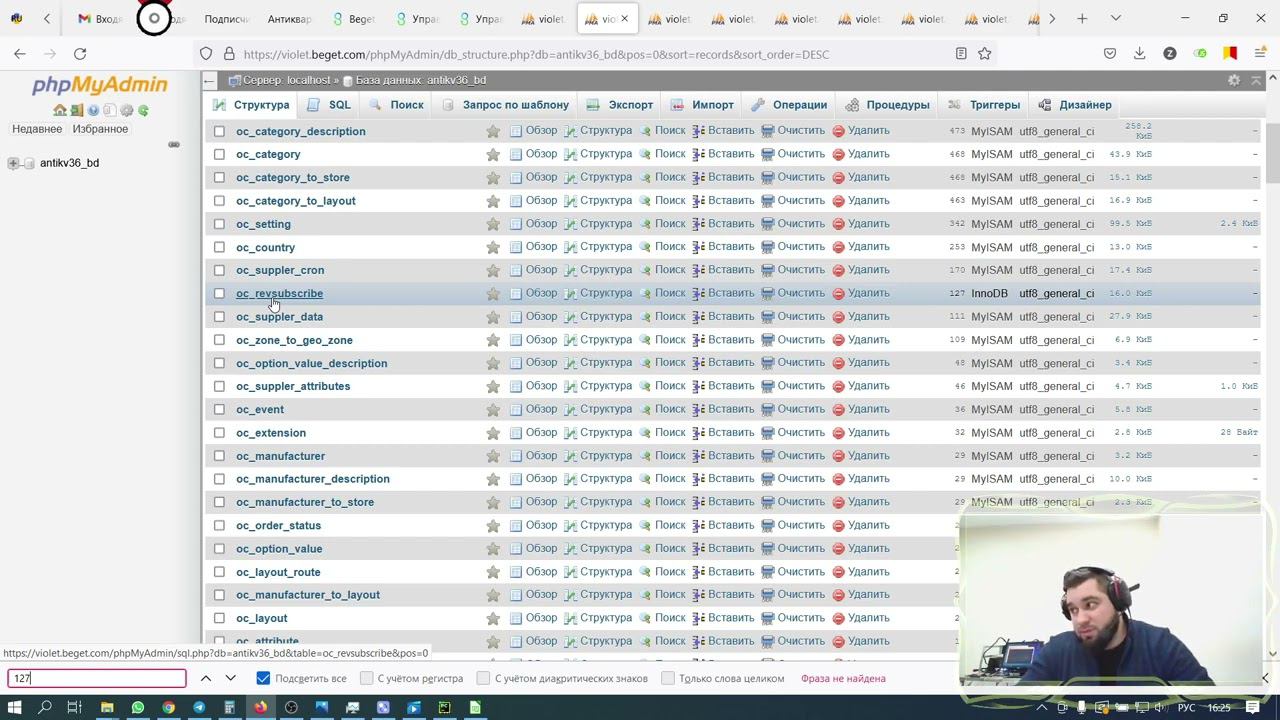
Task: Open phpMyAdmin home icon in sidebar
Action: point(60,110)
